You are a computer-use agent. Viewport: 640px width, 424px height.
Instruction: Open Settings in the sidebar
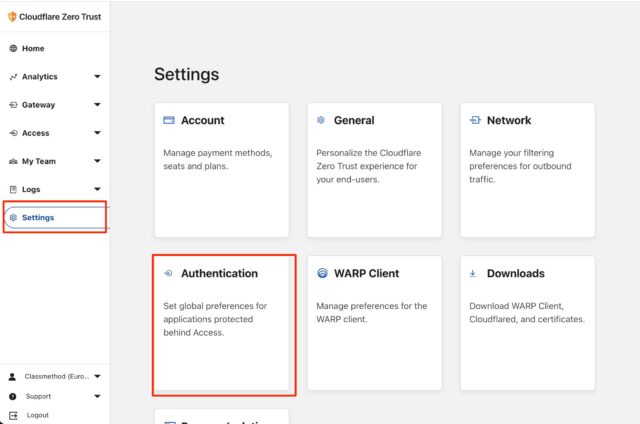coord(38,218)
